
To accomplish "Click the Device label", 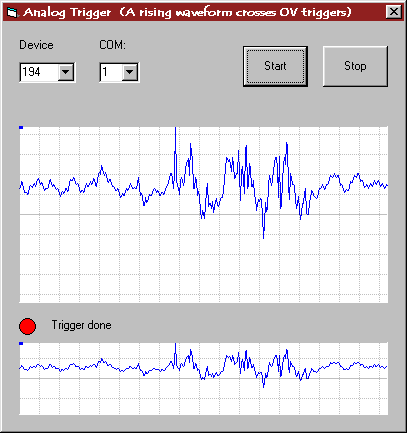I will coord(36,45).
